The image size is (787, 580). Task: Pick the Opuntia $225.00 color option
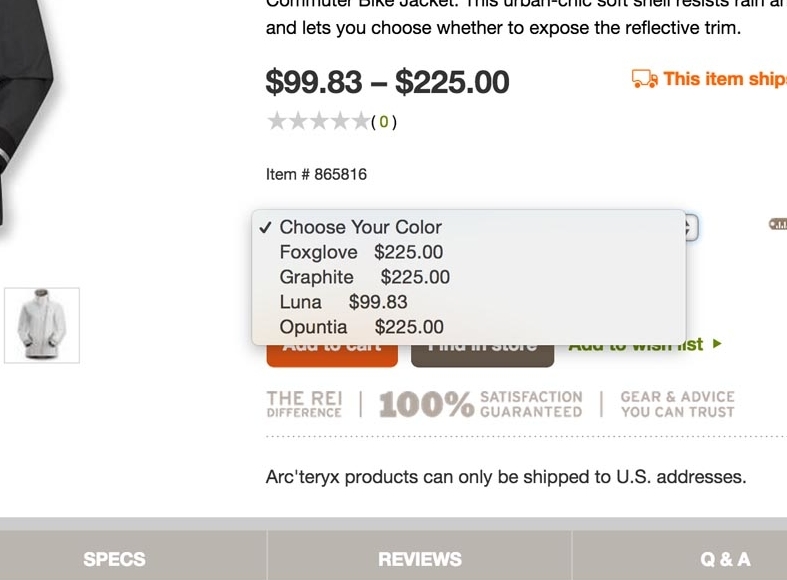pyautogui.click(x=361, y=327)
